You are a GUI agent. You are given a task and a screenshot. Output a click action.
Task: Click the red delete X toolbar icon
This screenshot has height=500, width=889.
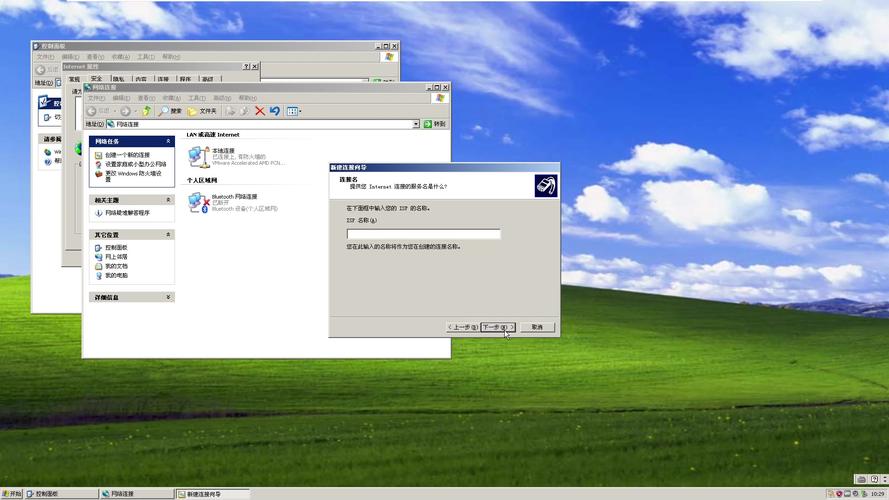click(260, 111)
